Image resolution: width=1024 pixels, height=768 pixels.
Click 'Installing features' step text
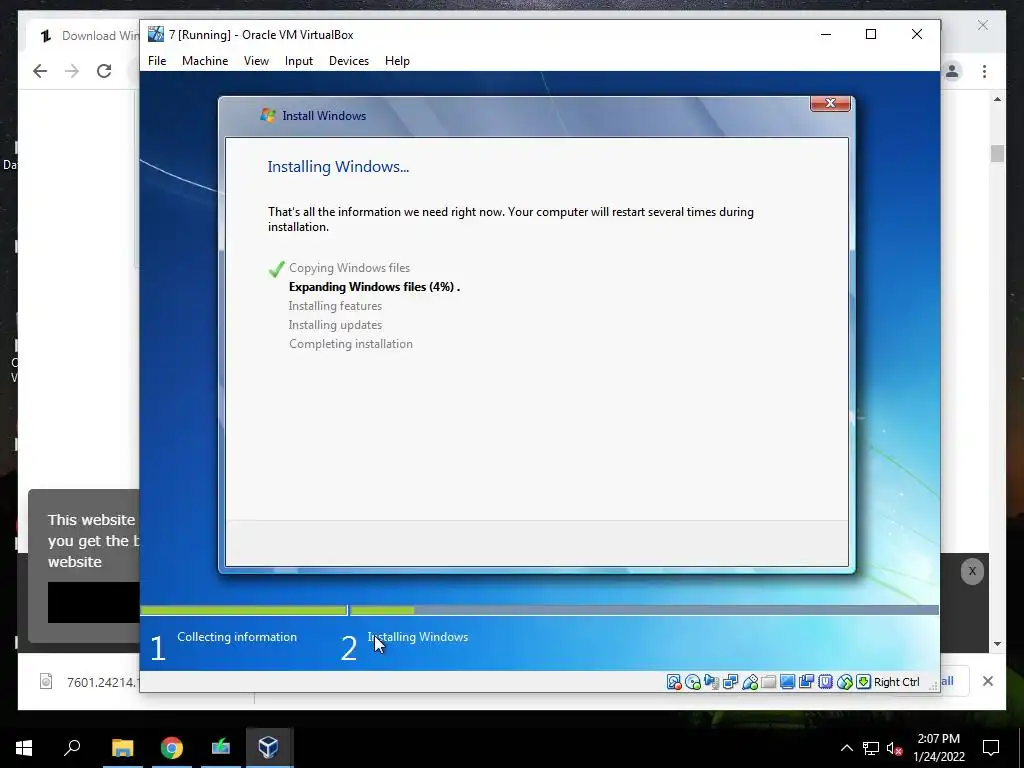335,306
